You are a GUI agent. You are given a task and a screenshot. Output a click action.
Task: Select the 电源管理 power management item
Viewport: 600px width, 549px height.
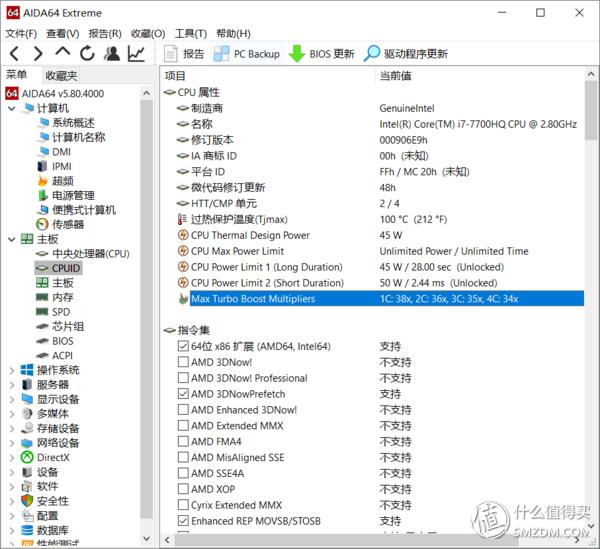66,195
